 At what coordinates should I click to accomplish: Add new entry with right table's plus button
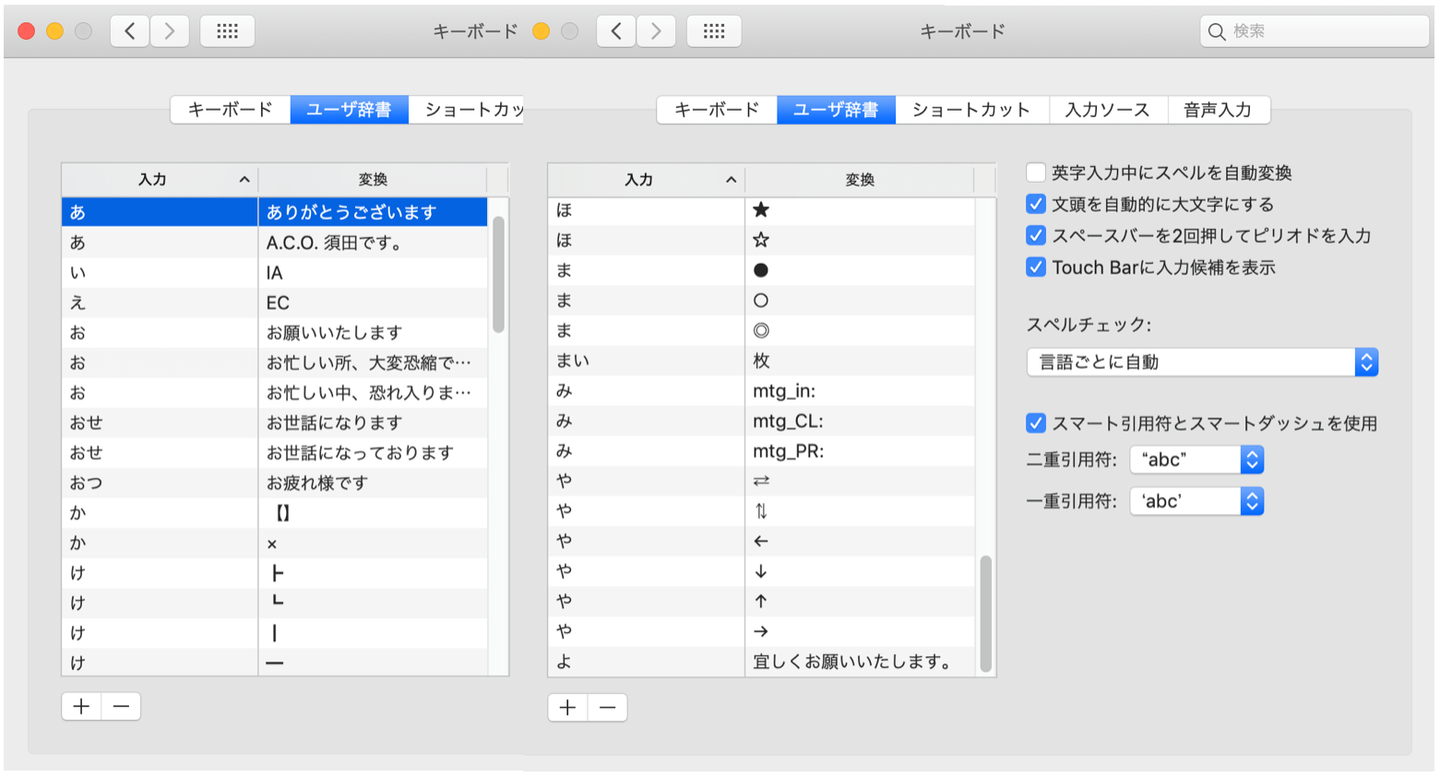tap(568, 707)
